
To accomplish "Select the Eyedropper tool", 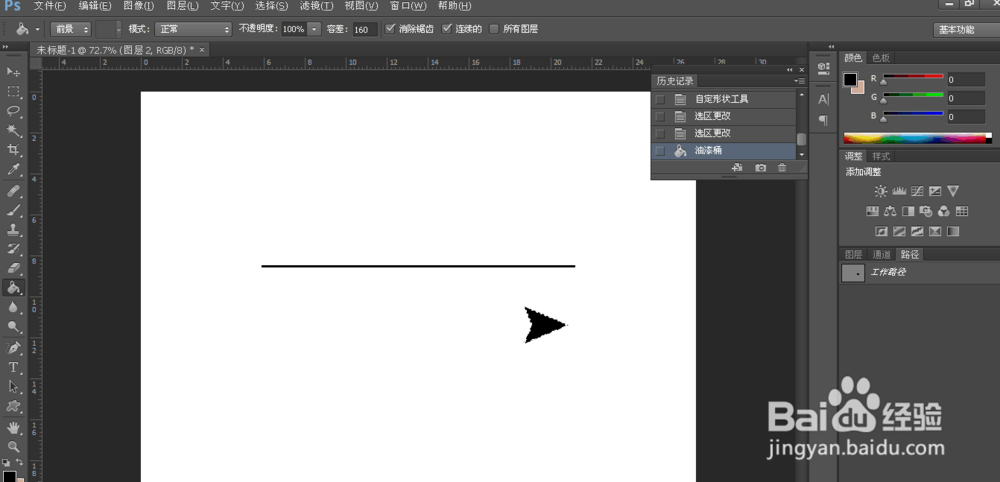I will point(13,170).
